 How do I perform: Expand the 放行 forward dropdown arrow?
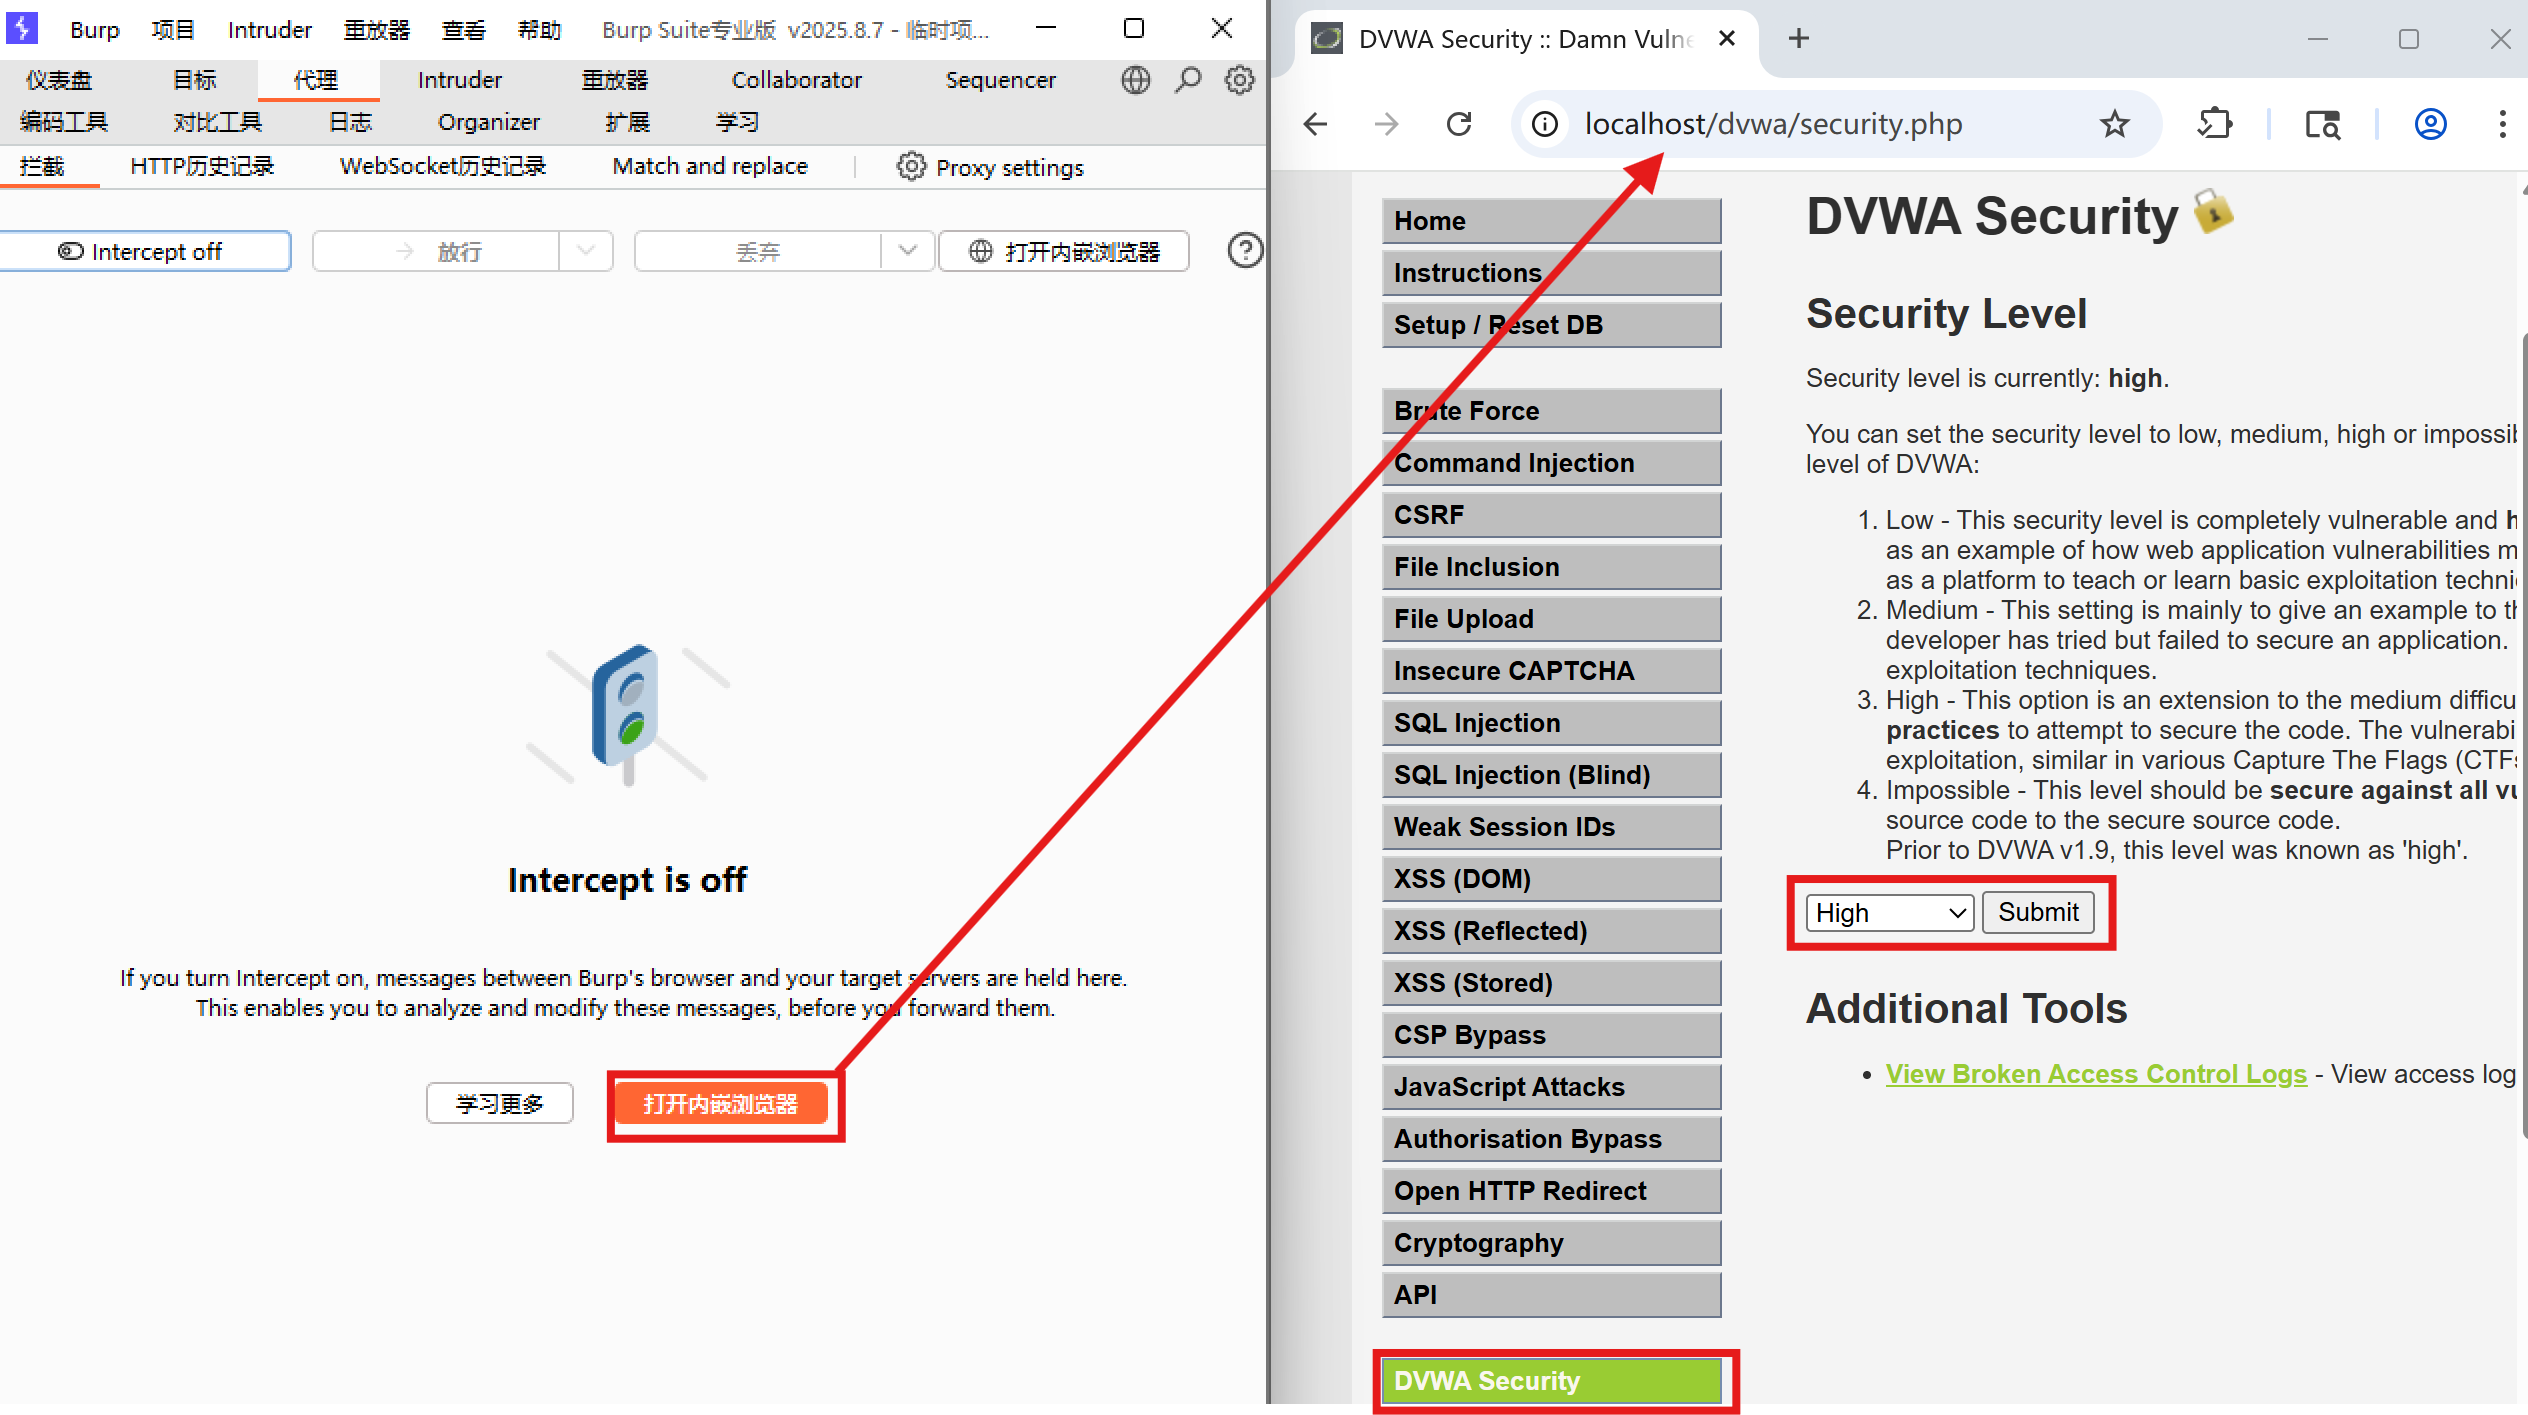(x=586, y=251)
